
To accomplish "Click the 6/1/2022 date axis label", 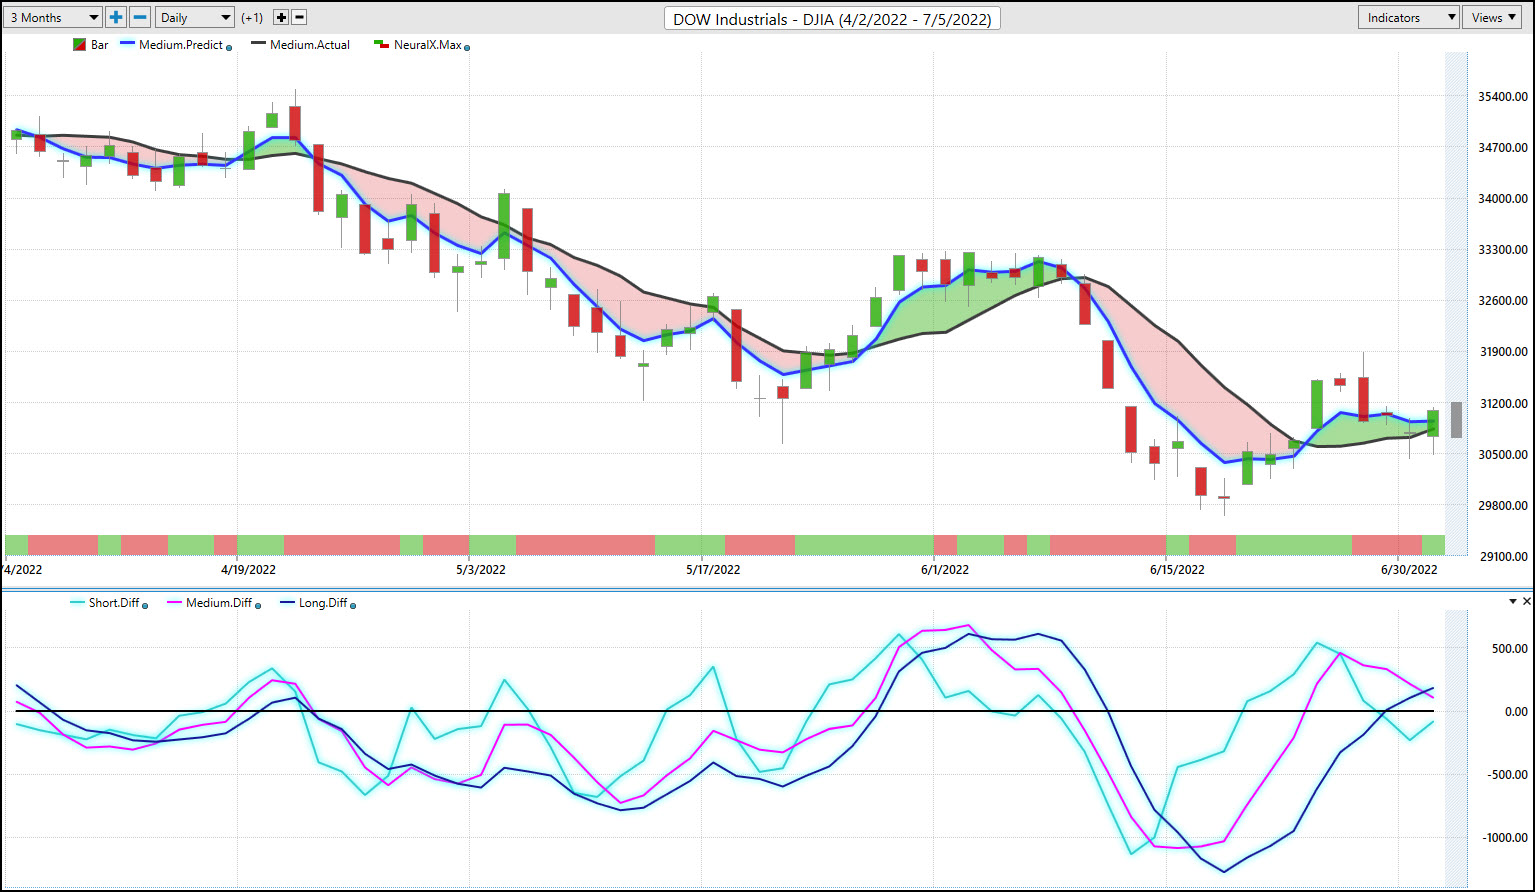I will (945, 570).
